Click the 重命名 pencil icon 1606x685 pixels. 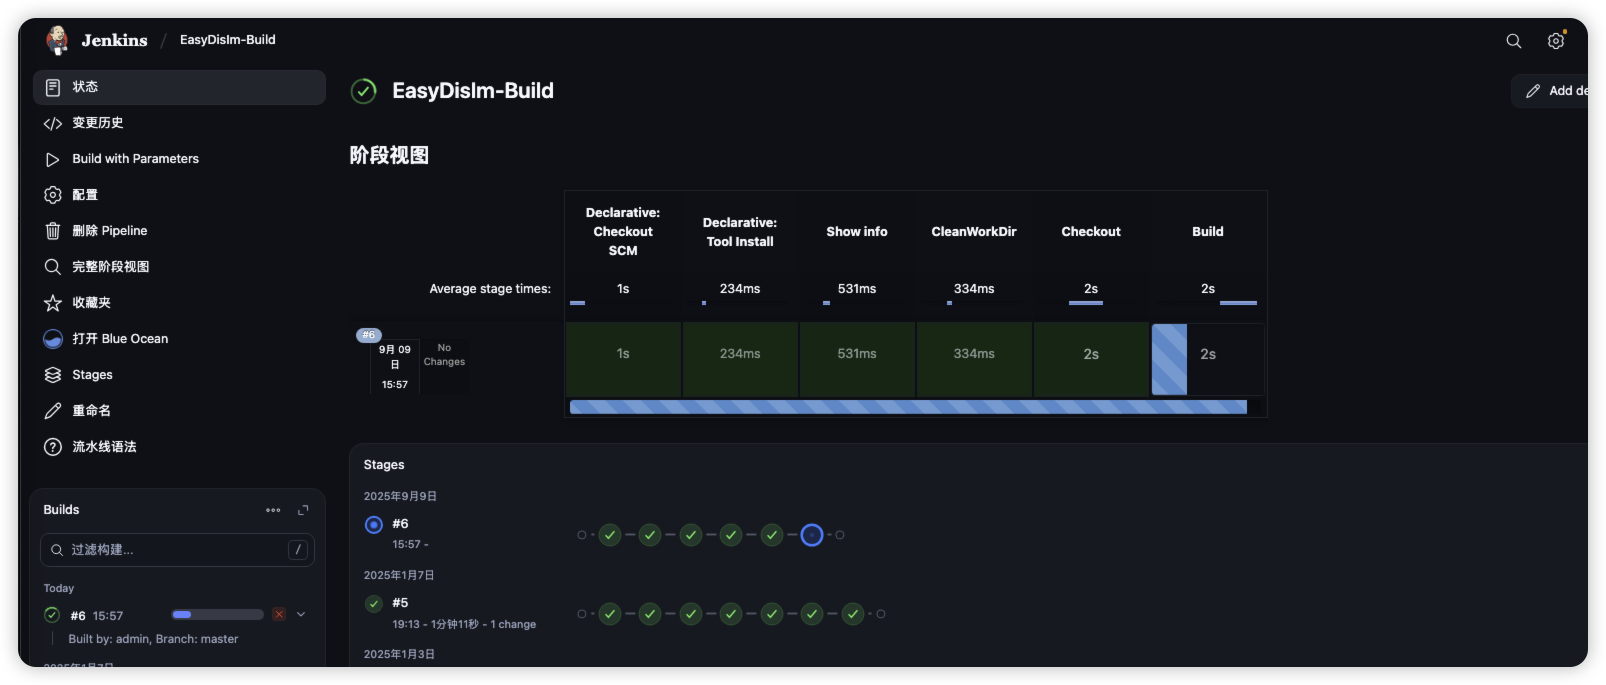point(53,411)
